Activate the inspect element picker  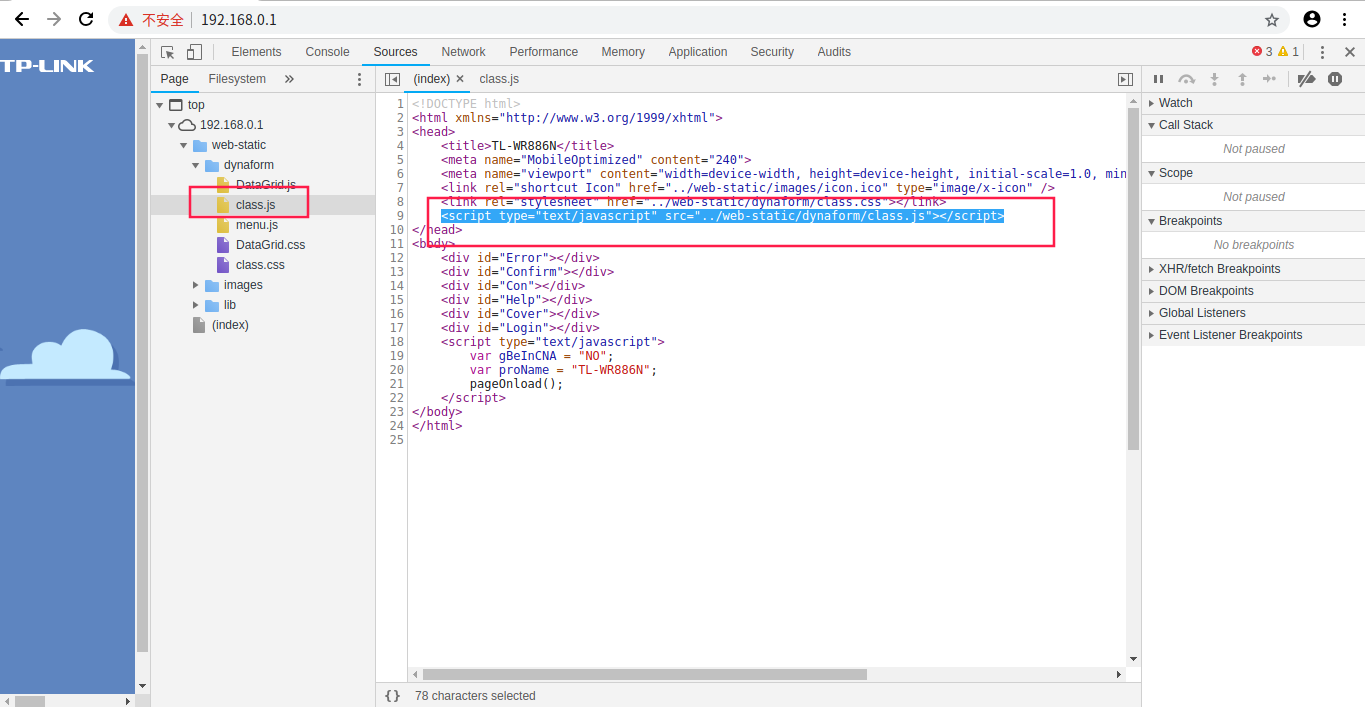tap(167, 52)
